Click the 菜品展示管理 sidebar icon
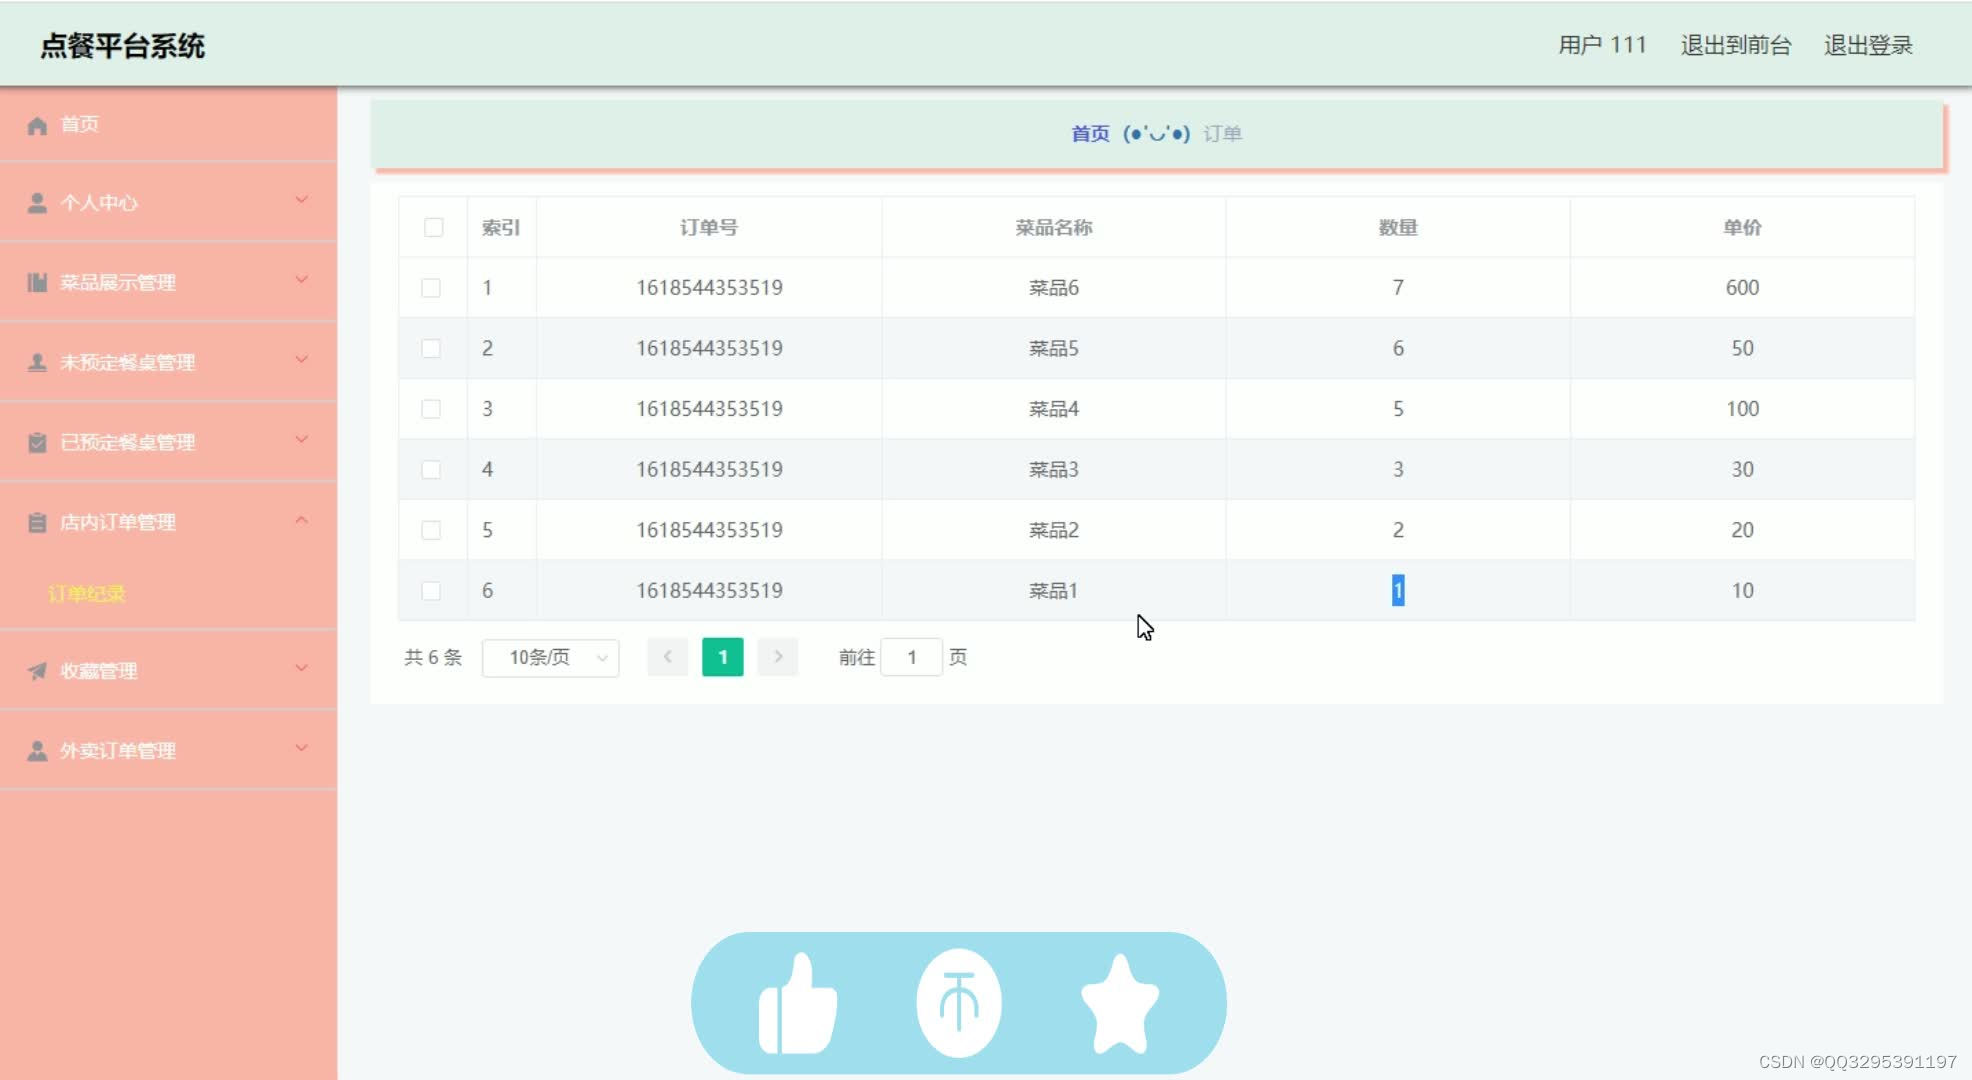 tap(37, 283)
